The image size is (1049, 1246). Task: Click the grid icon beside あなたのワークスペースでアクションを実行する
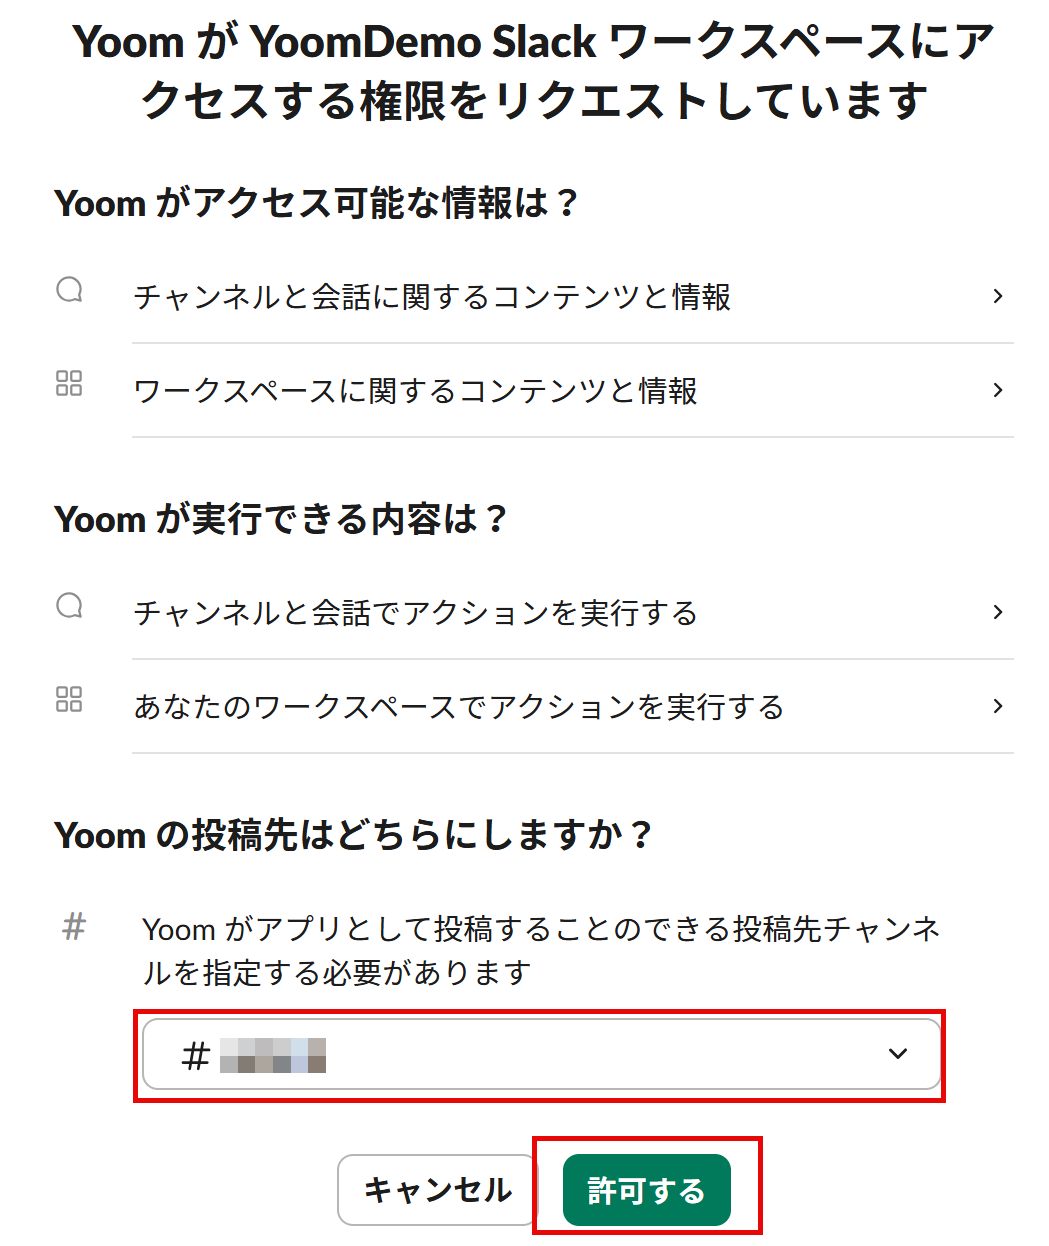pyautogui.click(x=69, y=699)
